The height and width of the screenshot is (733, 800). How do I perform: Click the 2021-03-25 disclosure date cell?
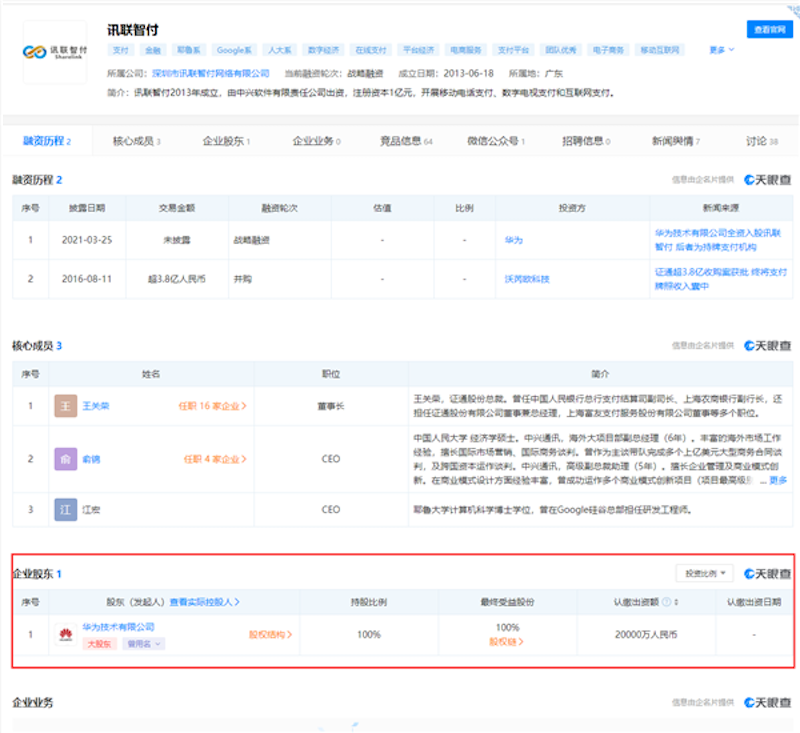pos(87,240)
